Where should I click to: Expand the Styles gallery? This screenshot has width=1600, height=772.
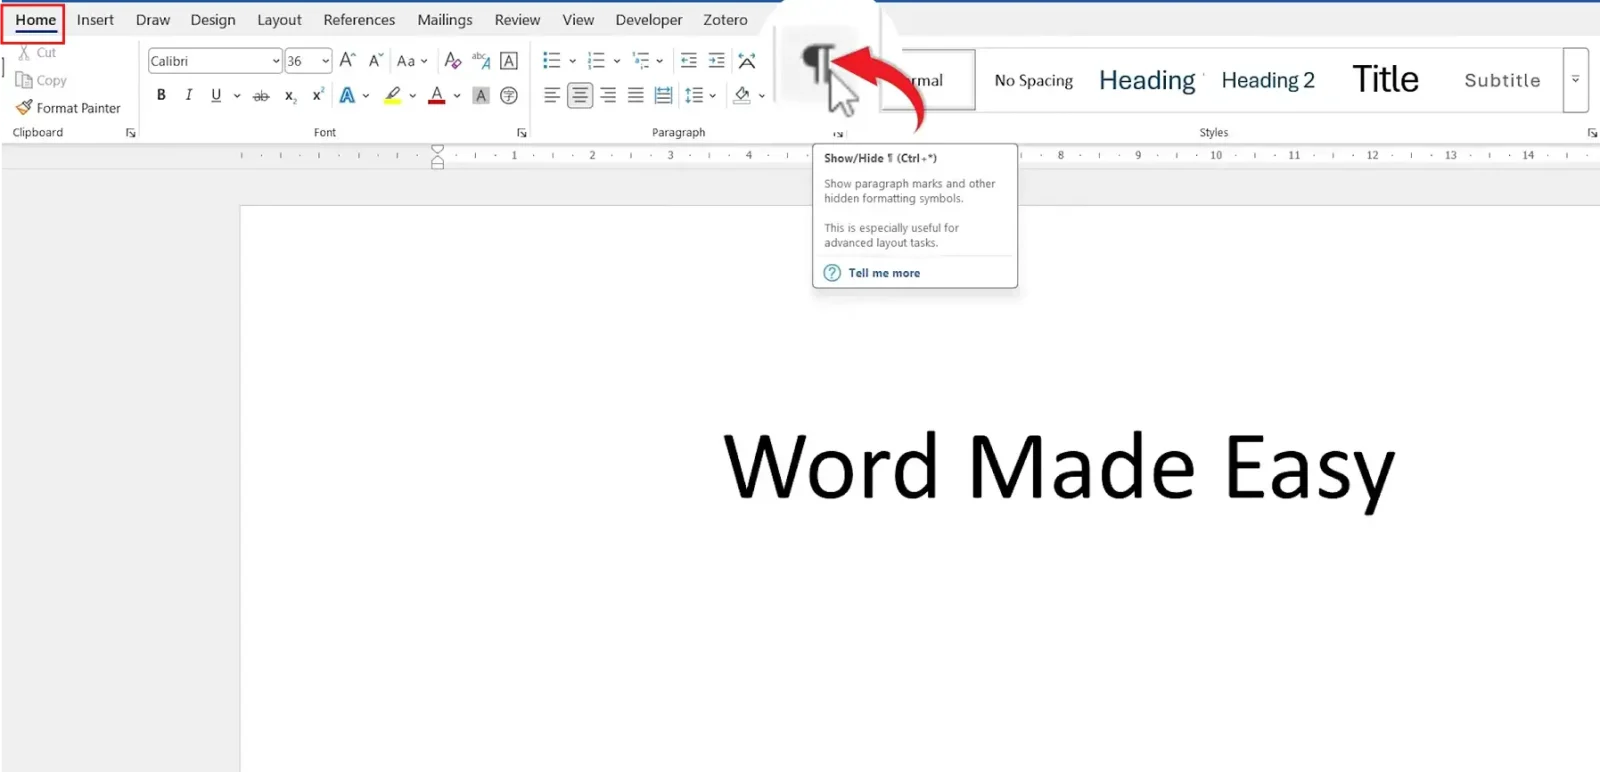click(1575, 80)
